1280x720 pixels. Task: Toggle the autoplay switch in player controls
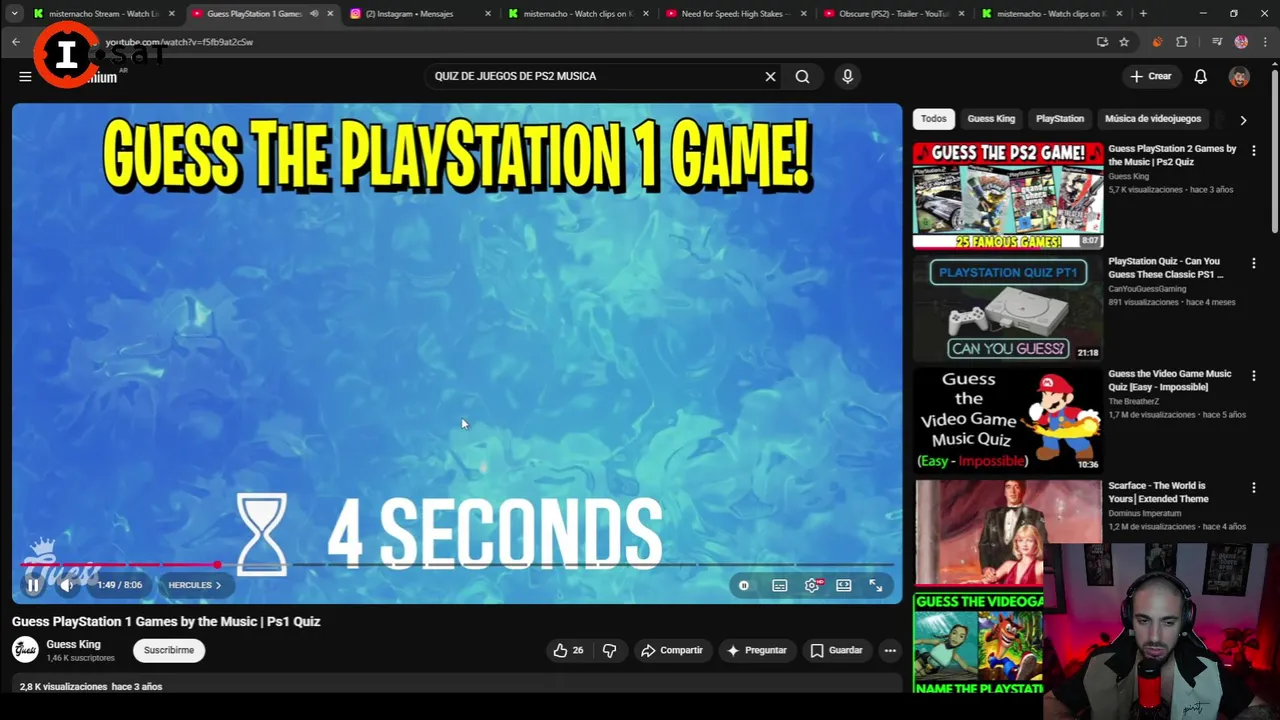(x=744, y=586)
